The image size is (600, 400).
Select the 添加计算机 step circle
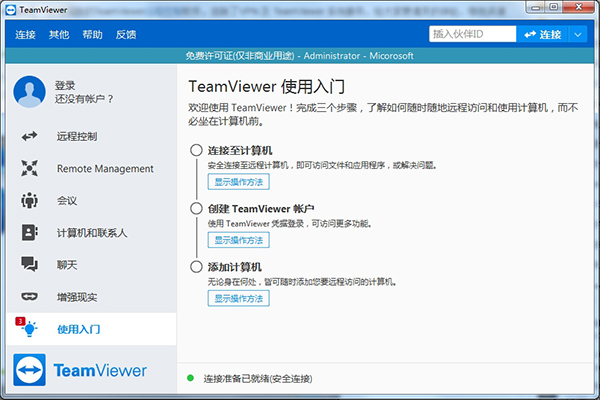tap(196, 267)
